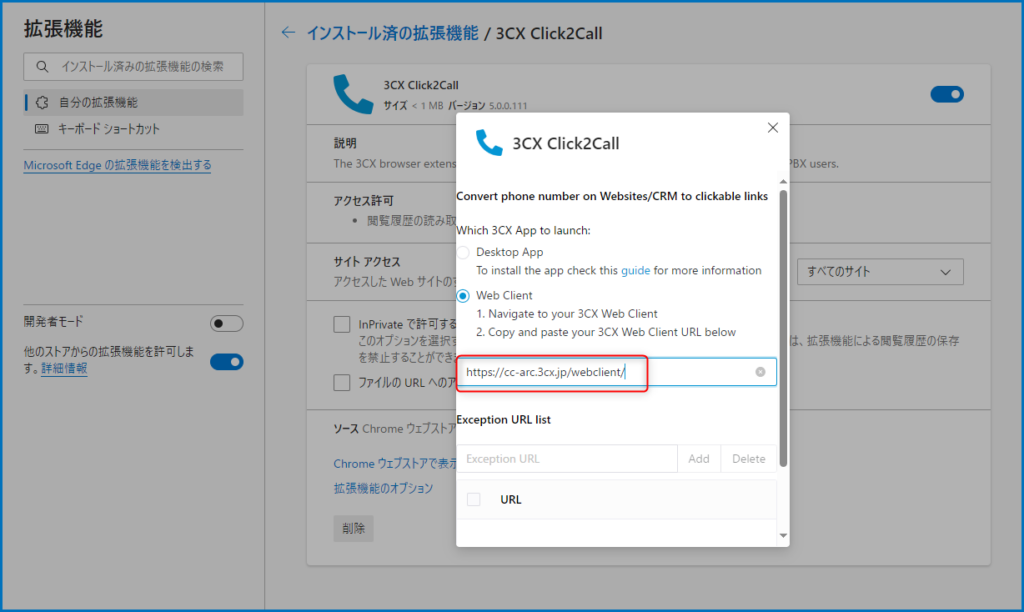Click the 説明 section label
Image resolution: width=1024 pixels, height=612 pixels.
[345, 144]
